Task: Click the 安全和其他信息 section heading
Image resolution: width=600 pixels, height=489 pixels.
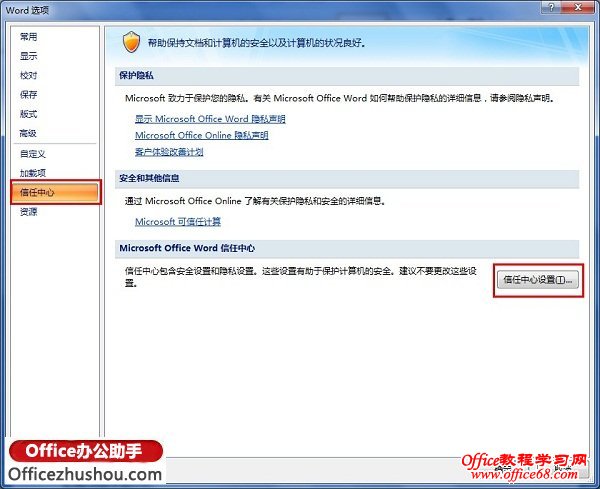Action: (149, 178)
